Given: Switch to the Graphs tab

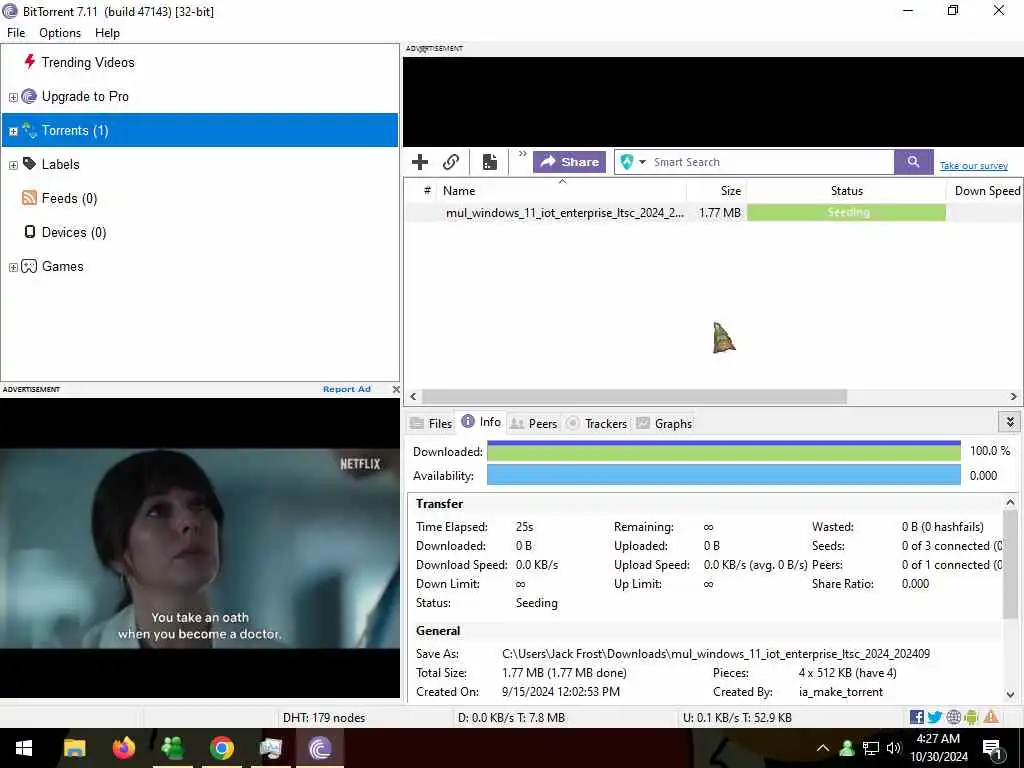Looking at the screenshot, I should click(664, 423).
